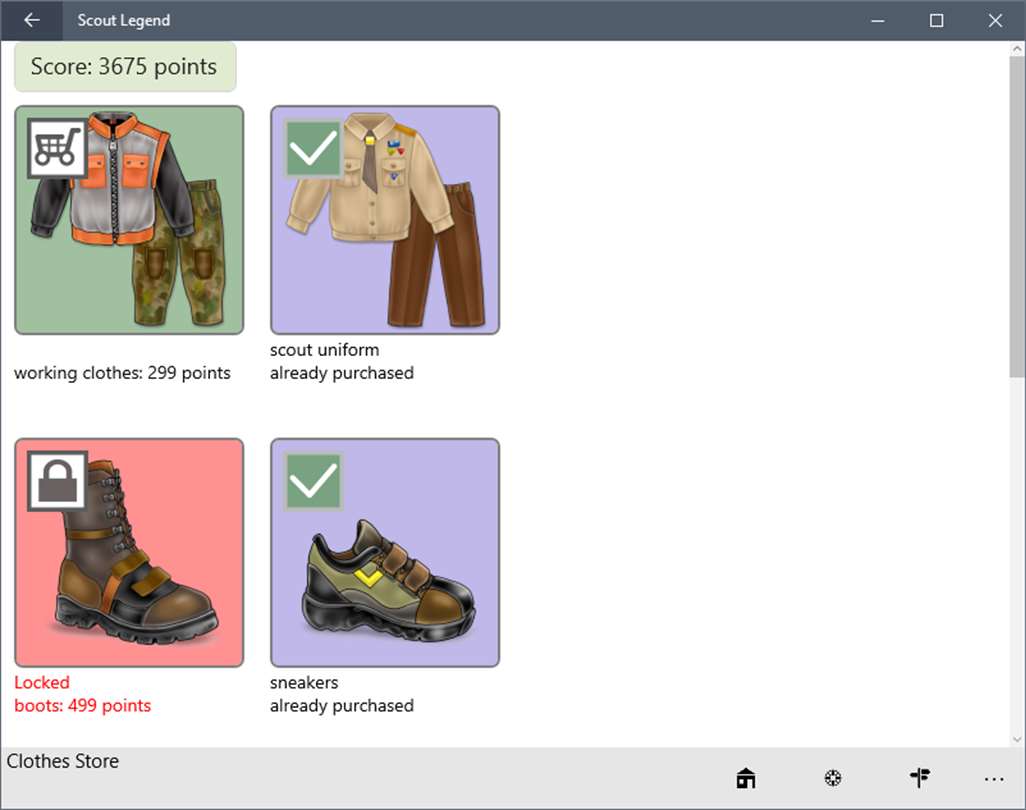Open the signpost directions icon
Screen dimensions: 1026x810
coord(920,777)
